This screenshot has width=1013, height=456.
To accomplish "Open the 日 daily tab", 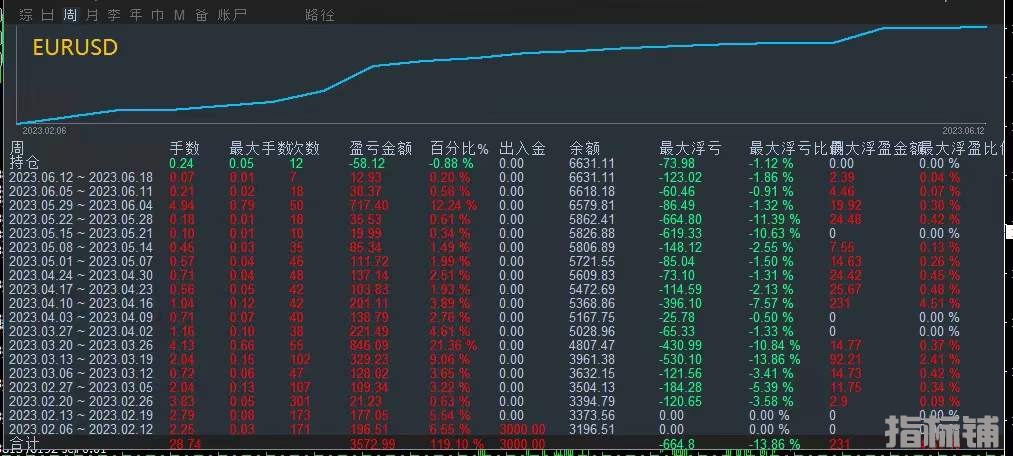I will coord(47,15).
